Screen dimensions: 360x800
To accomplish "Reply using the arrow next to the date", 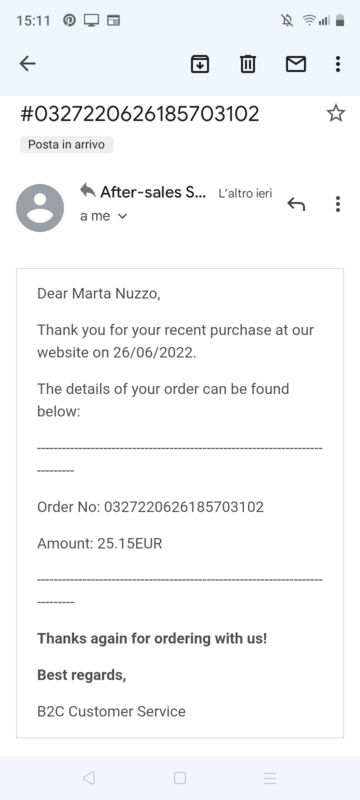I will point(296,204).
